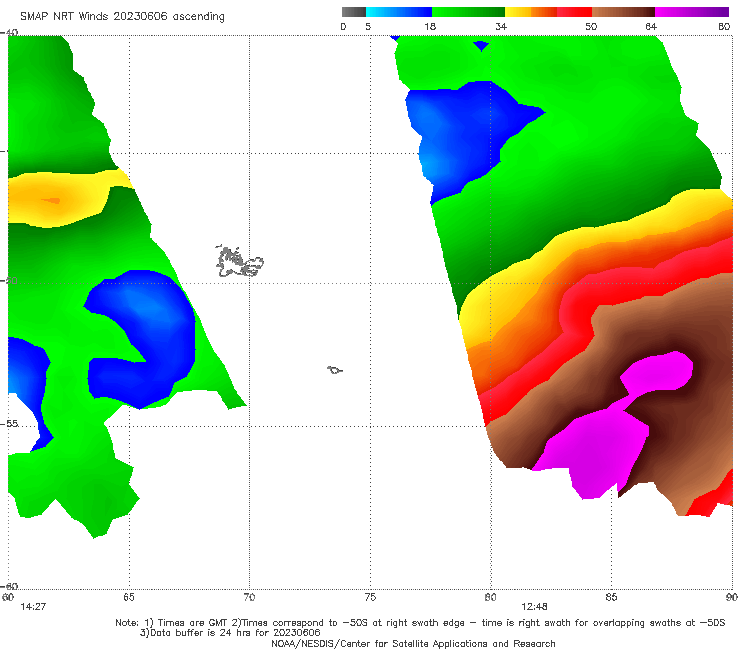Click the "75" longitude label
The image size is (740, 650).
pos(370,597)
